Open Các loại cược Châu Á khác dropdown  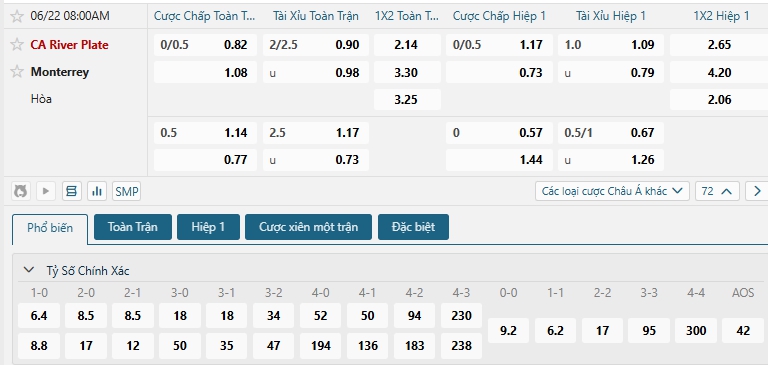612,191
